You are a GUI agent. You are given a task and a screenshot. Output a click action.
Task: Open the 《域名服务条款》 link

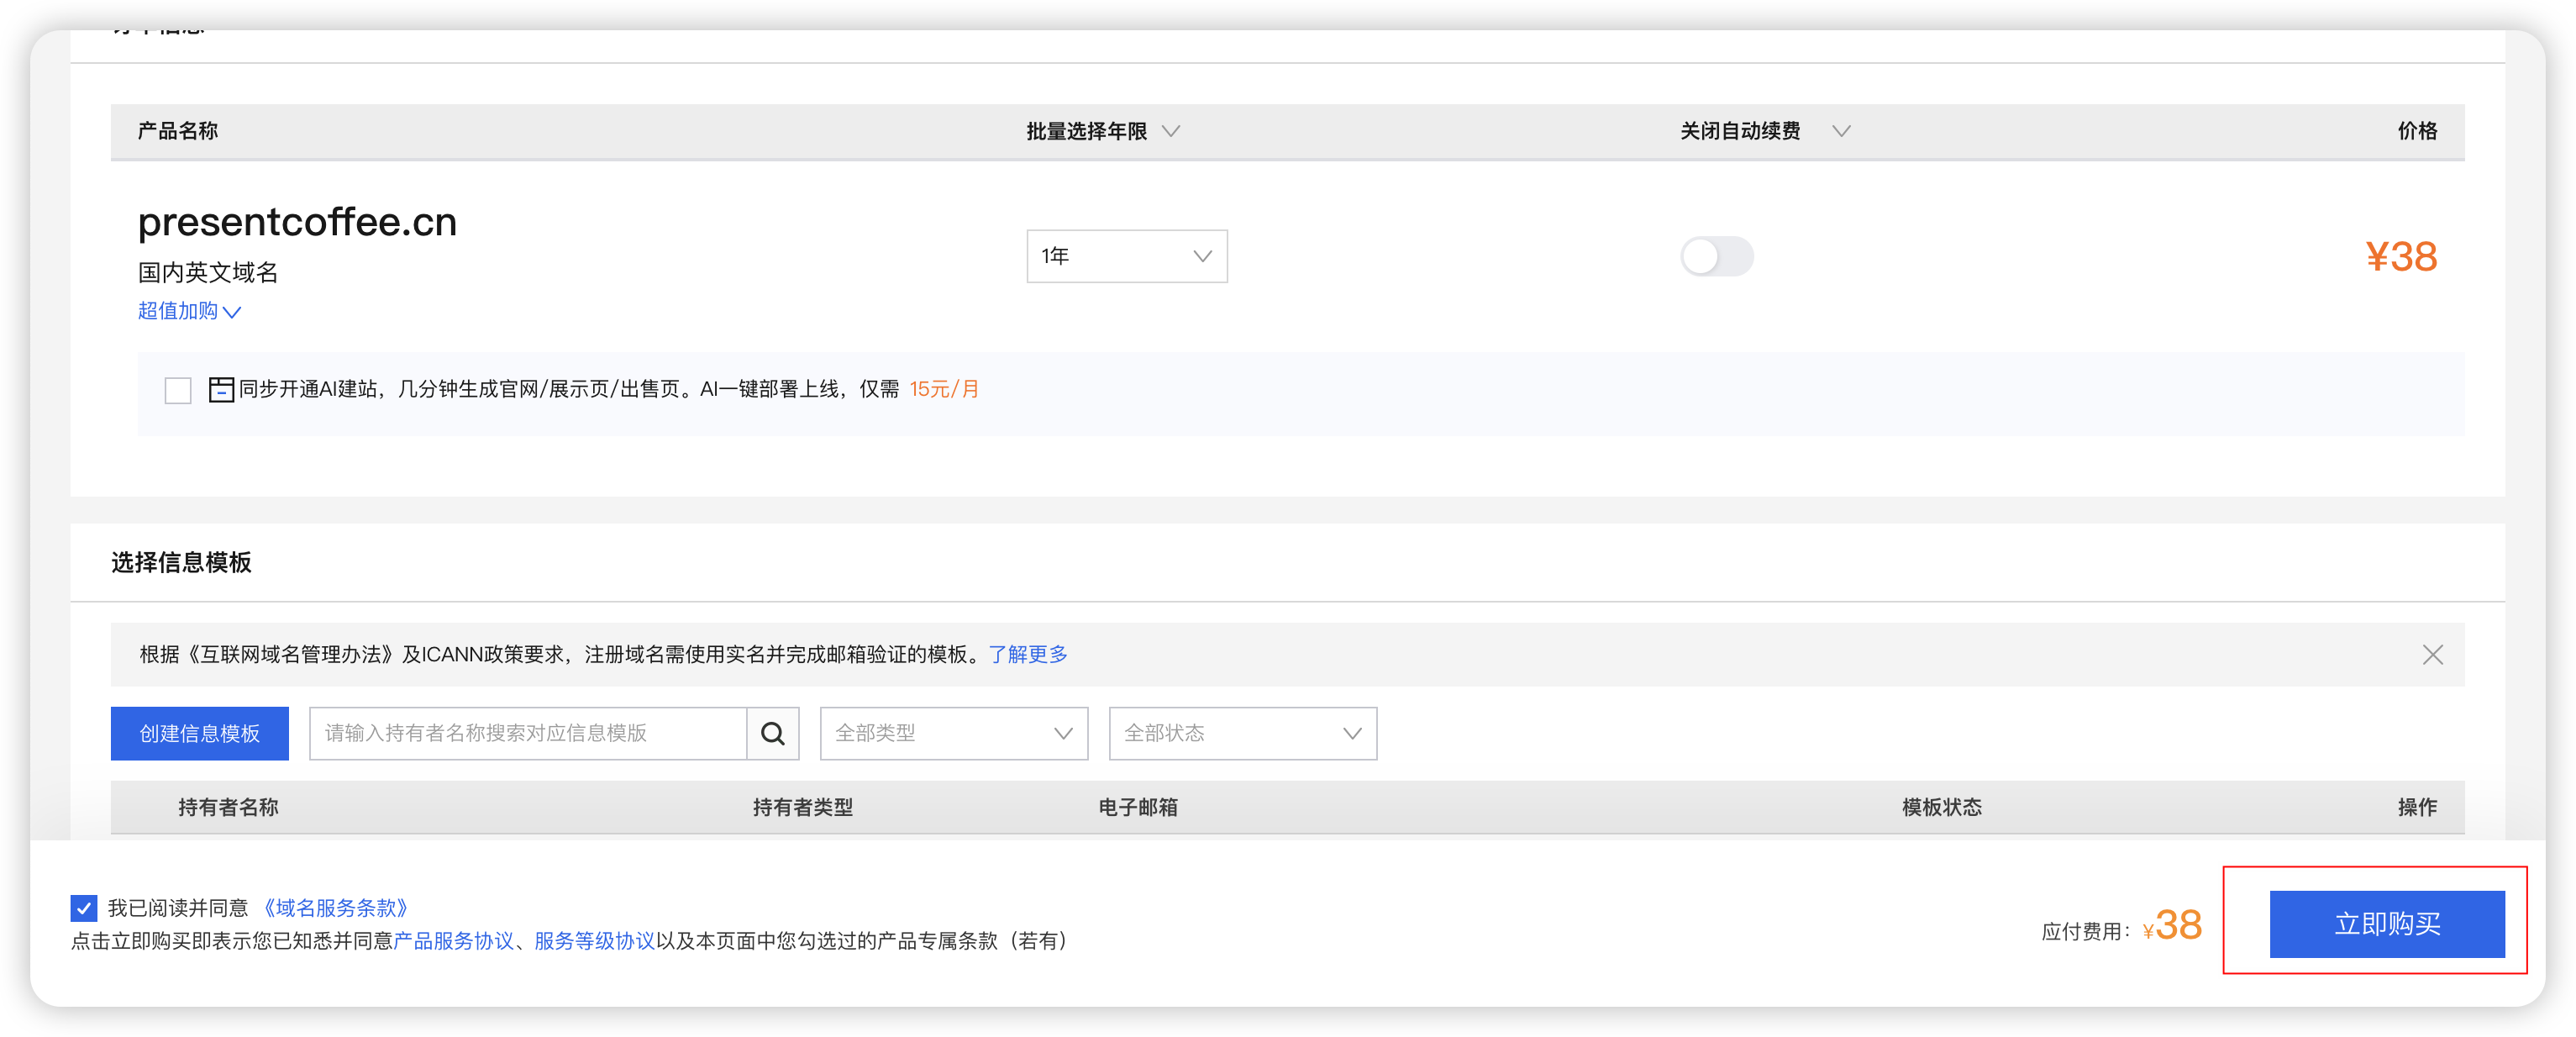[335, 907]
